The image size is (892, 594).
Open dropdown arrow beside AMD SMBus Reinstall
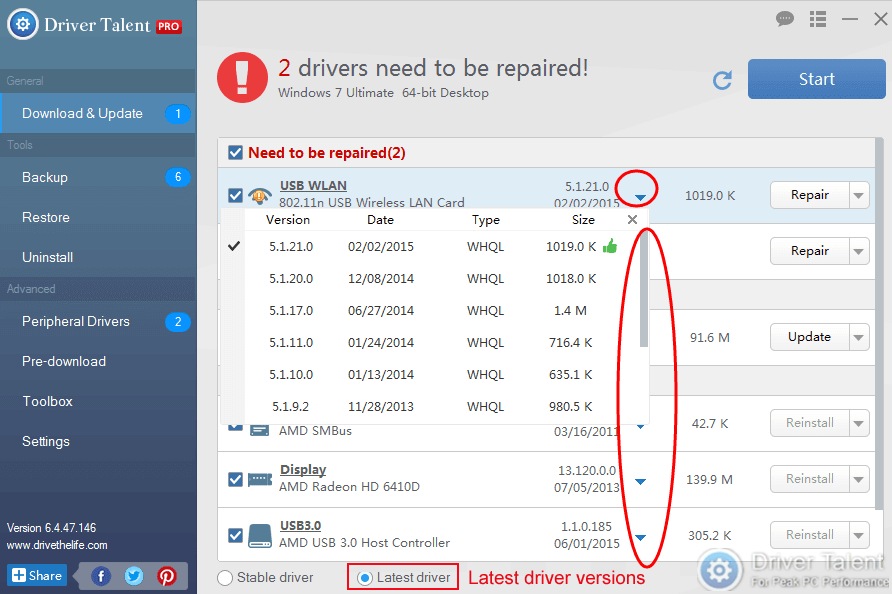[858, 423]
